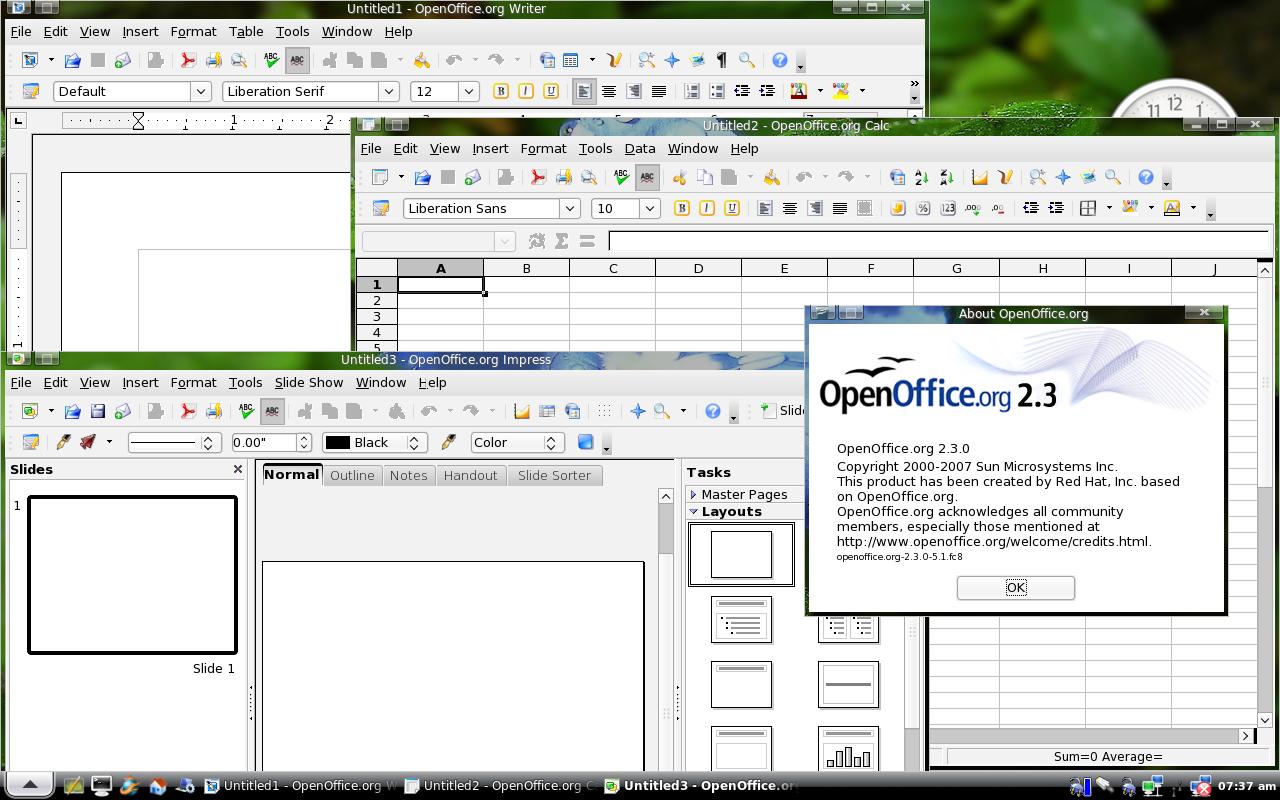Open the Apply Style dropdown showing Default
The height and width of the screenshot is (800, 1280).
(x=200, y=91)
